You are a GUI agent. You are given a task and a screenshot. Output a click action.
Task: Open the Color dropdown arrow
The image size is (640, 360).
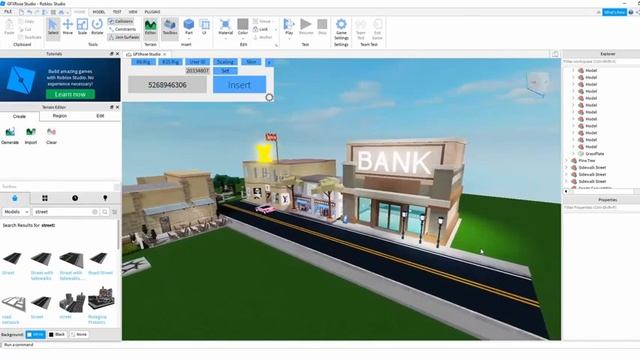pyautogui.click(x=243, y=39)
